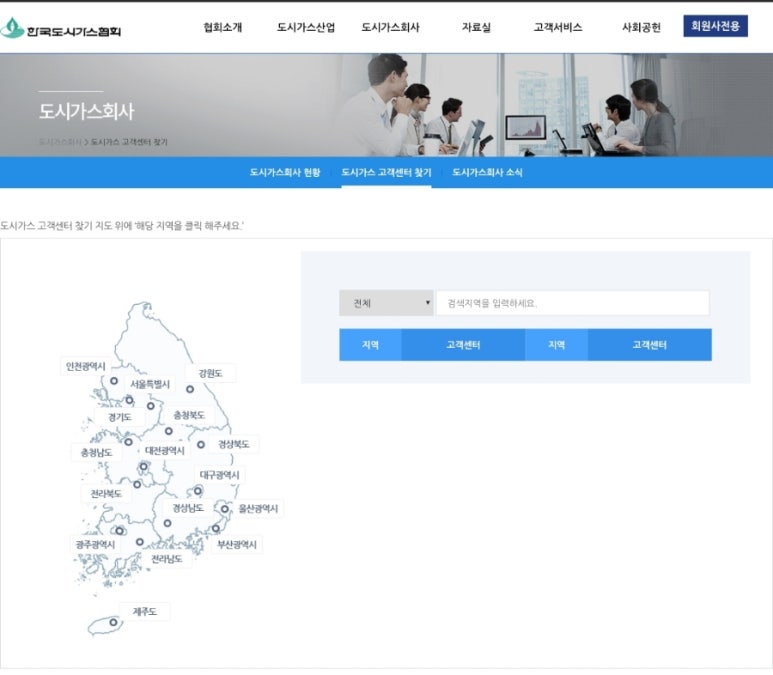Click the map marker dot for 전라남도
The width and height of the screenshot is (773, 675).
click(x=140, y=542)
